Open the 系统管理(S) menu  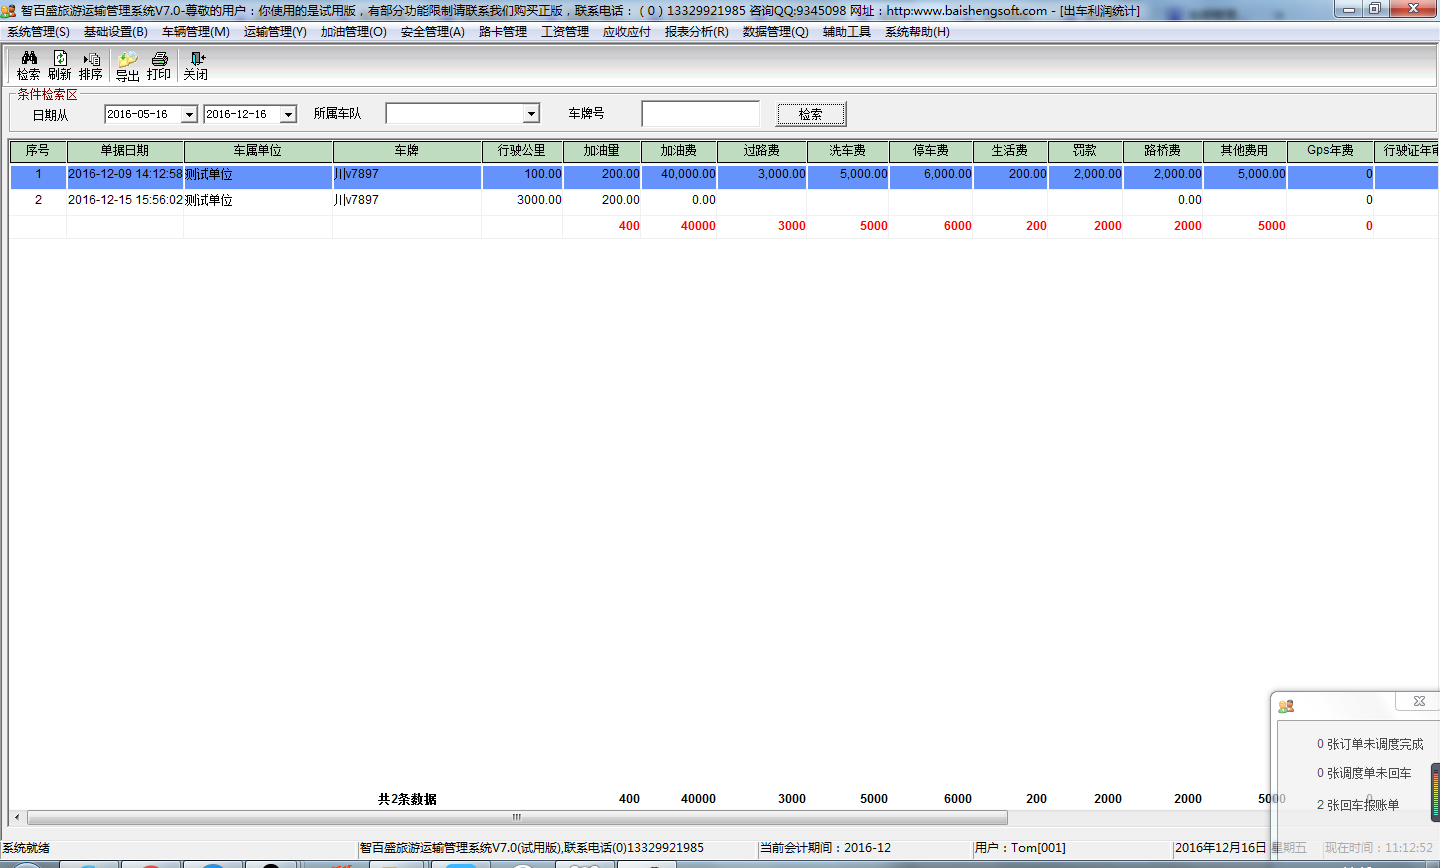(39, 32)
